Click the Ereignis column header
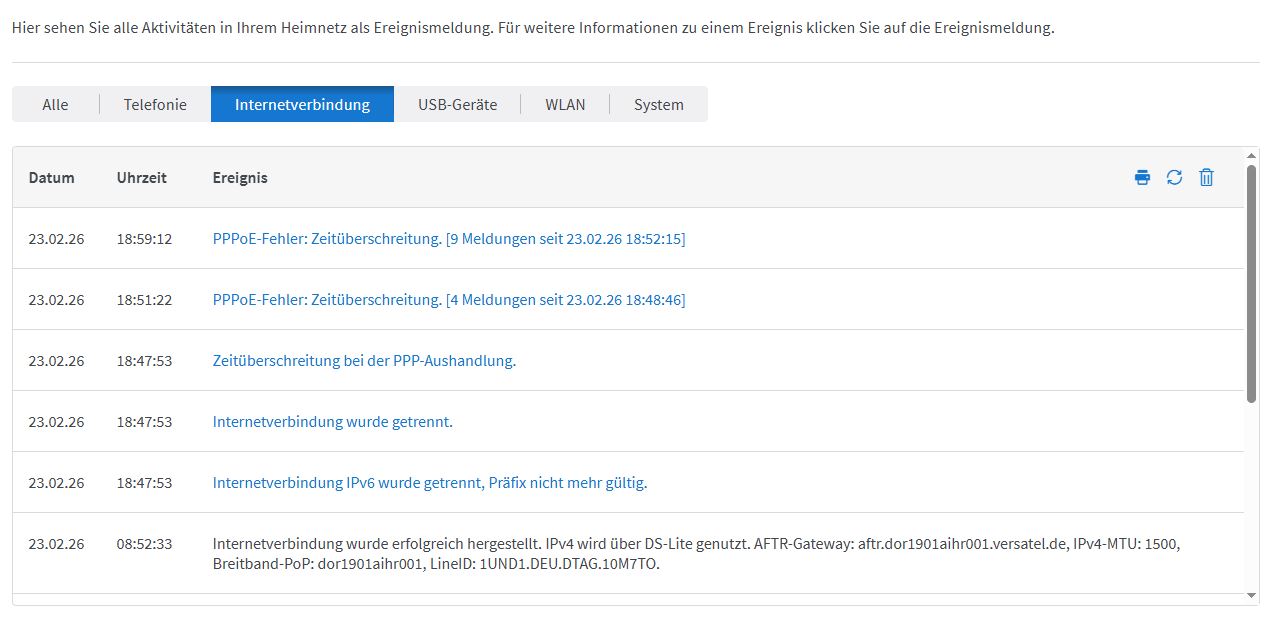Screen dimensions: 1277x623 [240, 178]
